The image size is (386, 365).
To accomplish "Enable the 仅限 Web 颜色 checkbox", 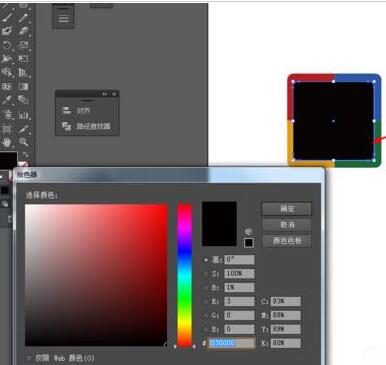I will point(29,358).
